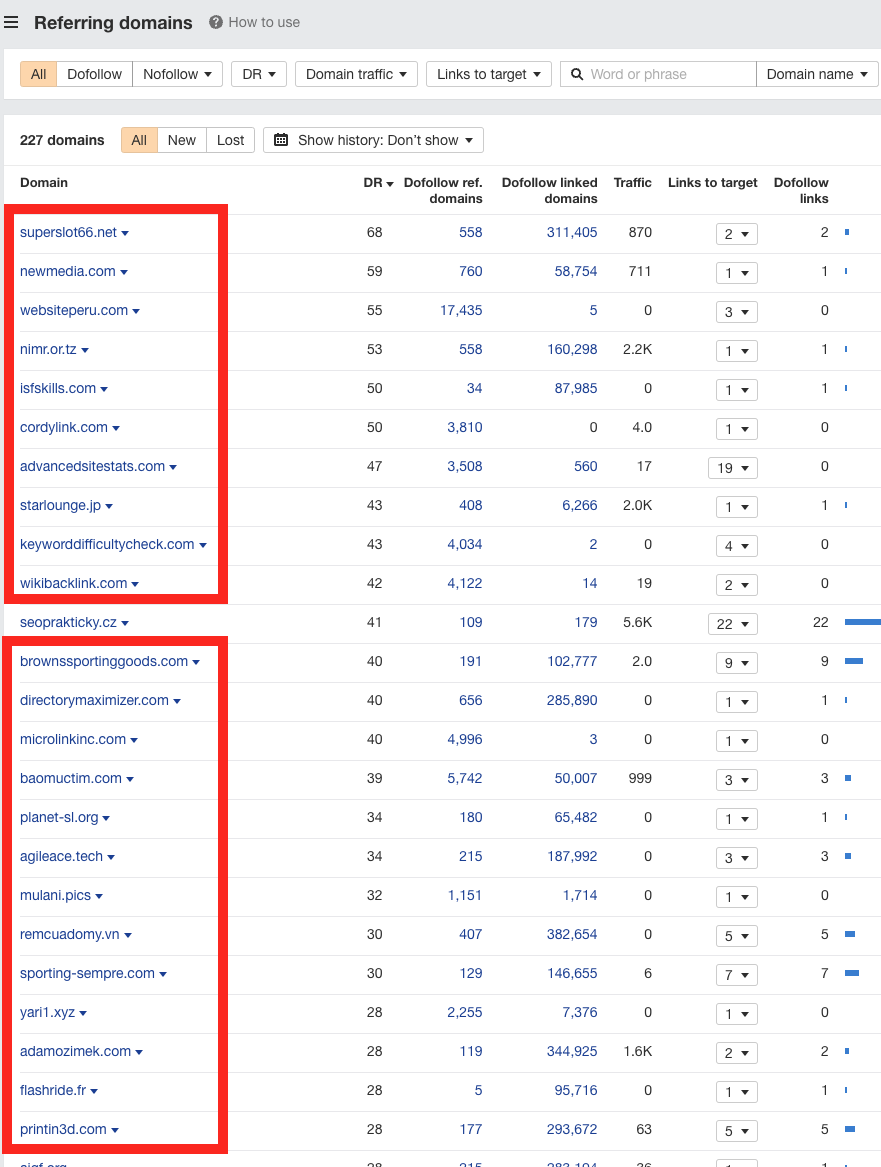The width and height of the screenshot is (881, 1167).
Task: Open the Domain traffic dropdown
Action: [356, 74]
